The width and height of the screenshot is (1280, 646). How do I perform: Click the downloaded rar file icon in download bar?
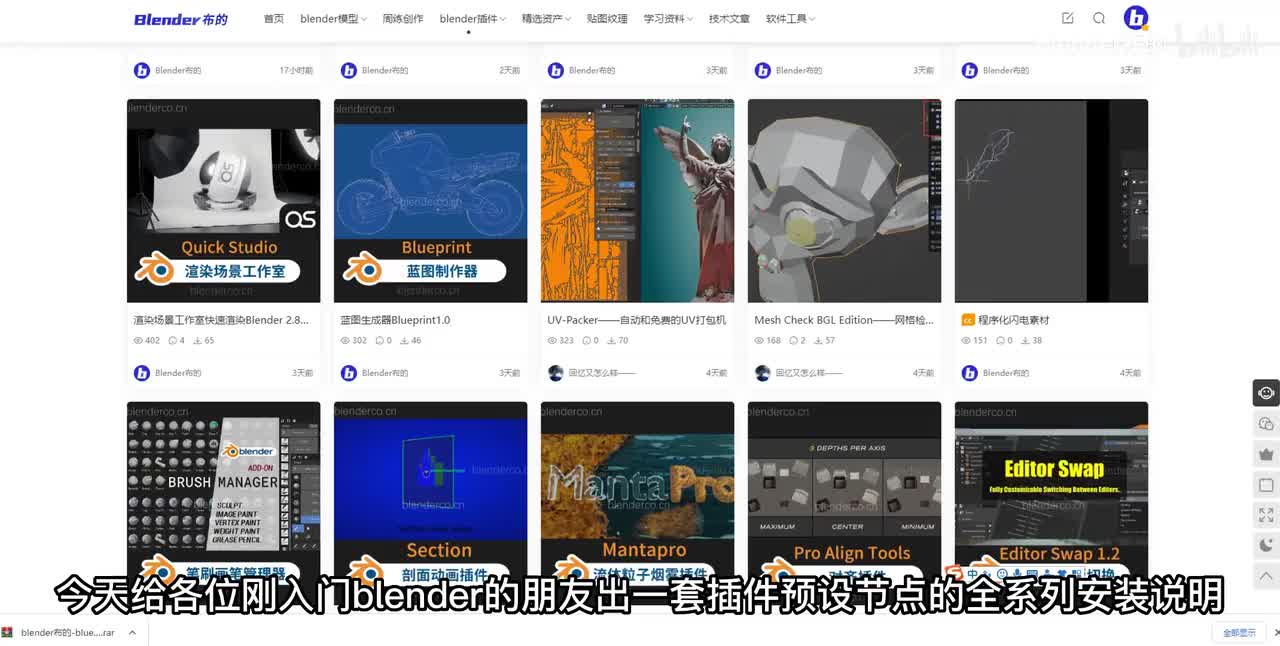(8, 632)
